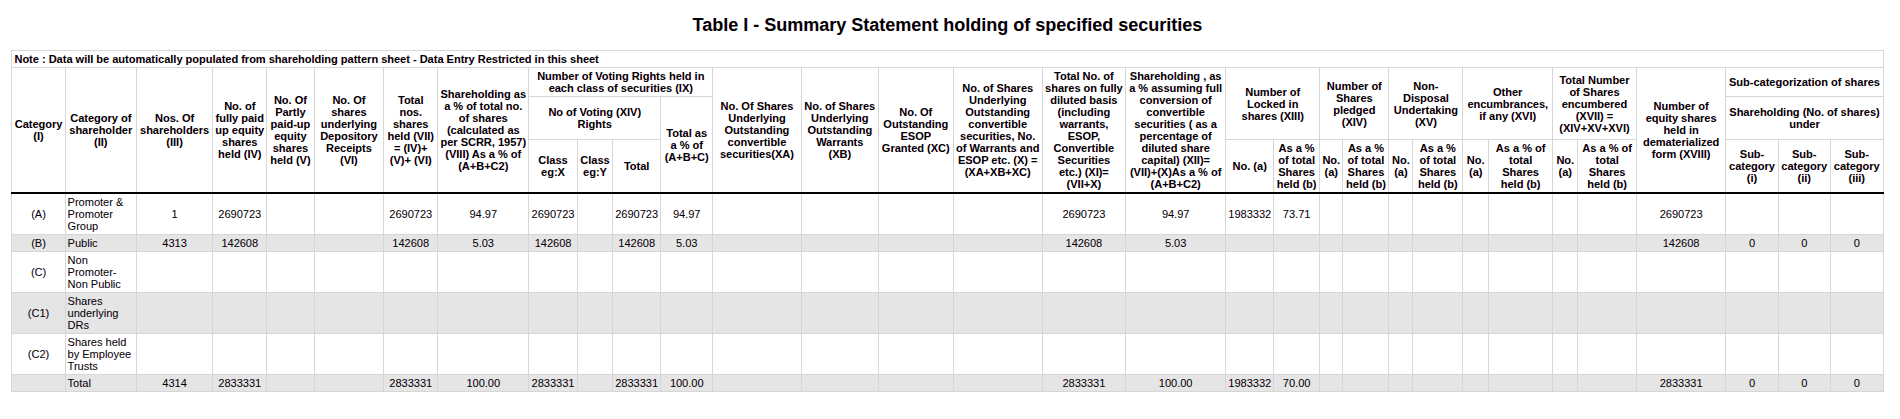
Task: Click the 4313 public shareholders count cell
Action: [174, 243]
